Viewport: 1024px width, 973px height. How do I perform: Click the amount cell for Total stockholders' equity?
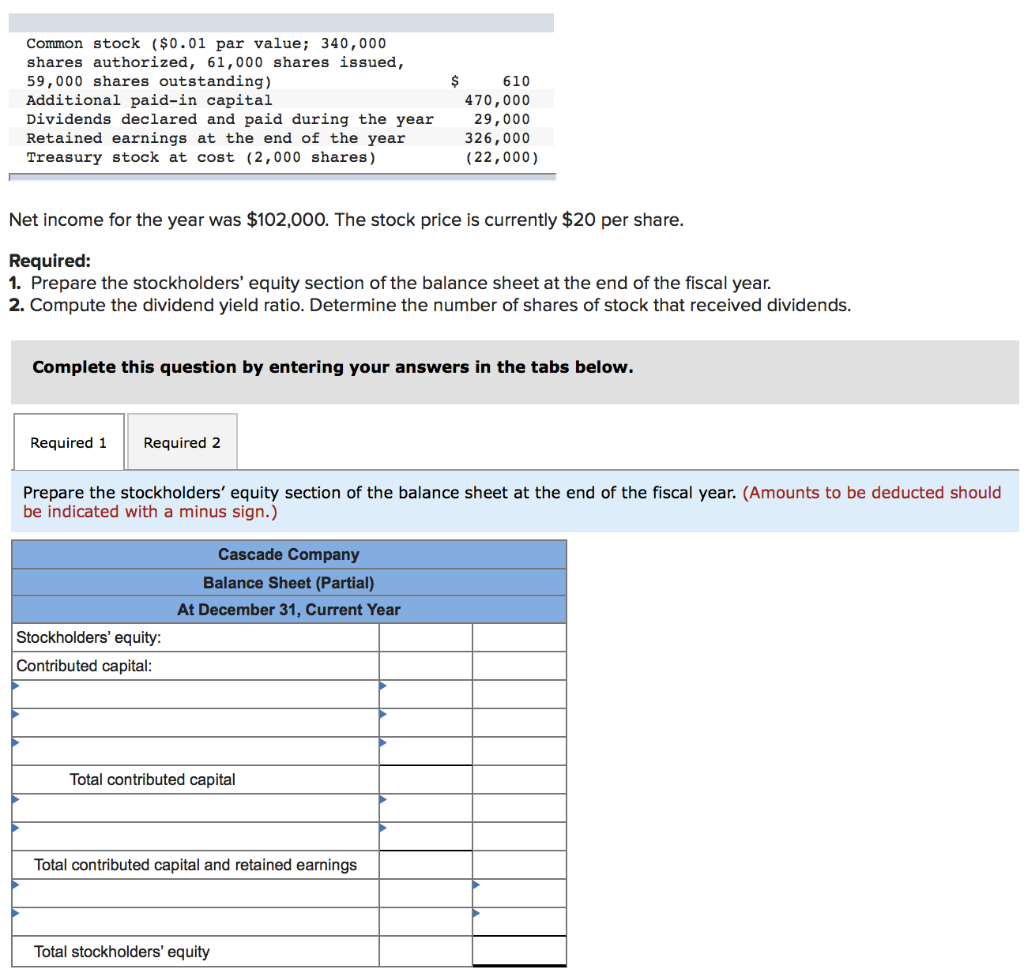click(x=519, y=951)
